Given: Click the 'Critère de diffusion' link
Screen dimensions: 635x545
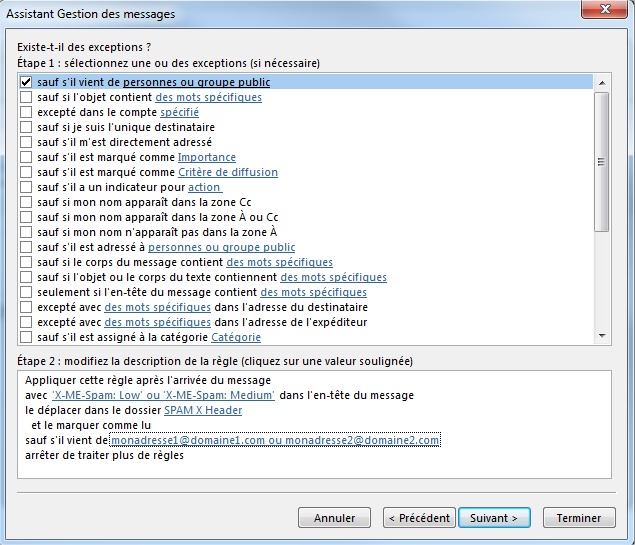Looking at the screenshot, I should click(x=227, y=172).
